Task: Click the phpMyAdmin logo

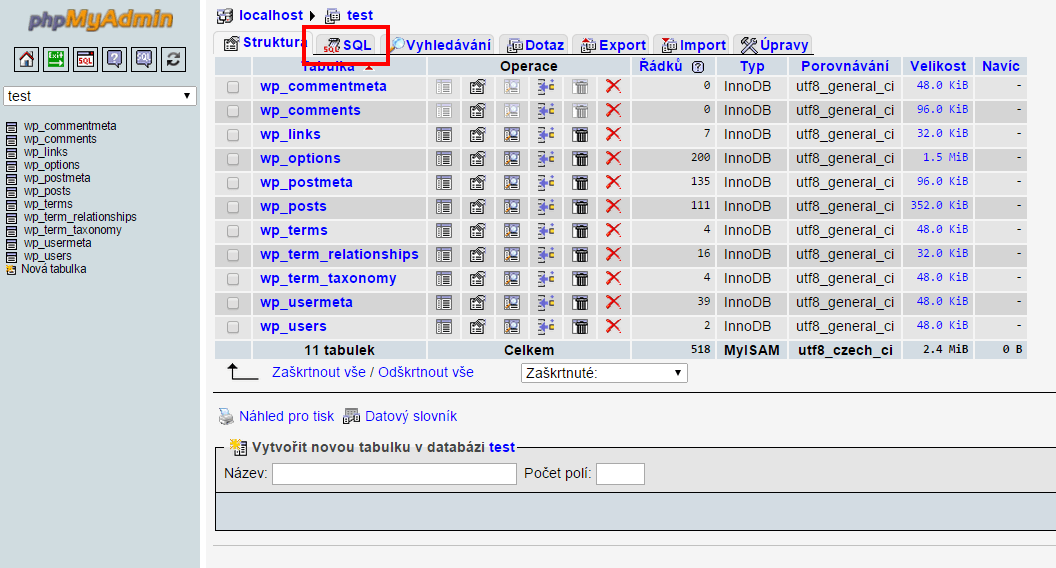Action: [x=100, y=20]
